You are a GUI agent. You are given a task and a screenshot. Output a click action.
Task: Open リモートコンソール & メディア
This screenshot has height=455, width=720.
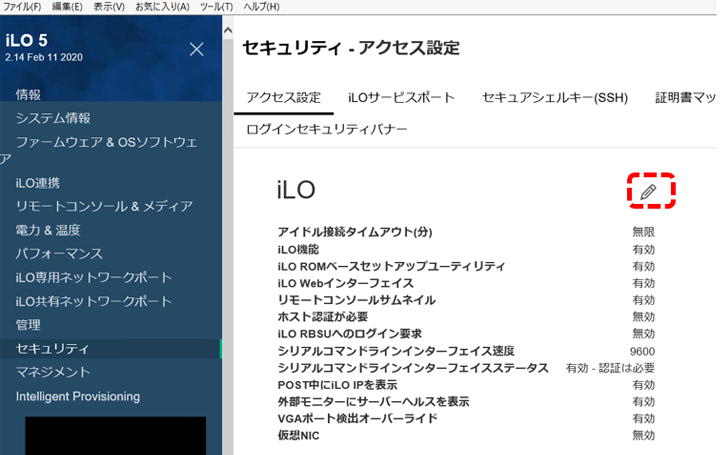[x=104, y=207]
